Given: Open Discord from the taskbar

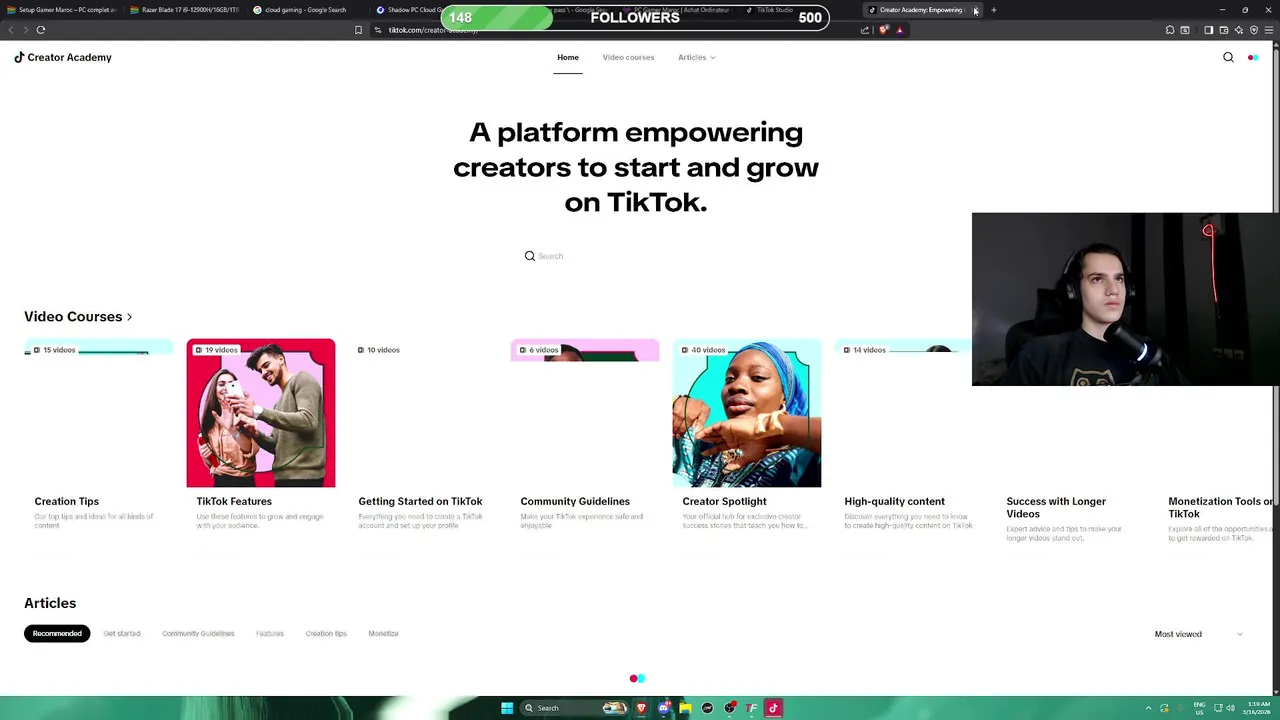Looking at the screenshot, I should (x=663, y=708).
